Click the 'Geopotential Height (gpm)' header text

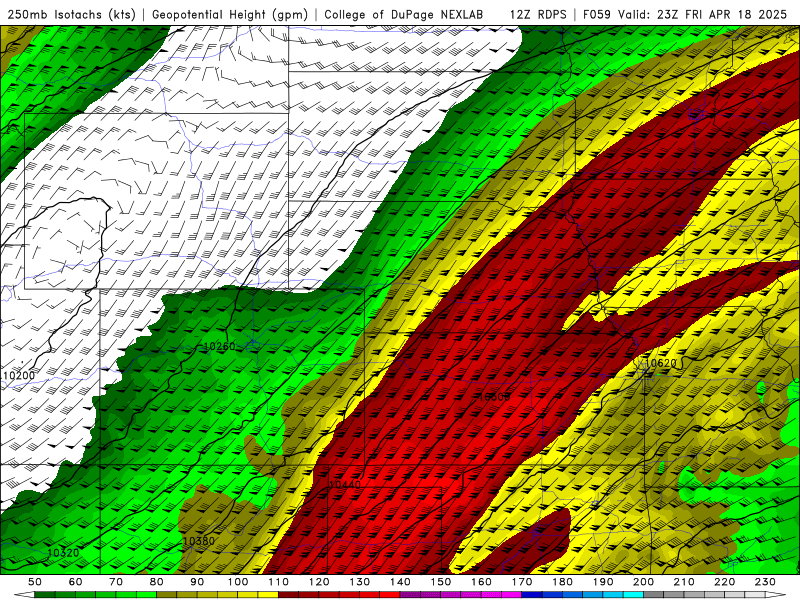(230, 14)
